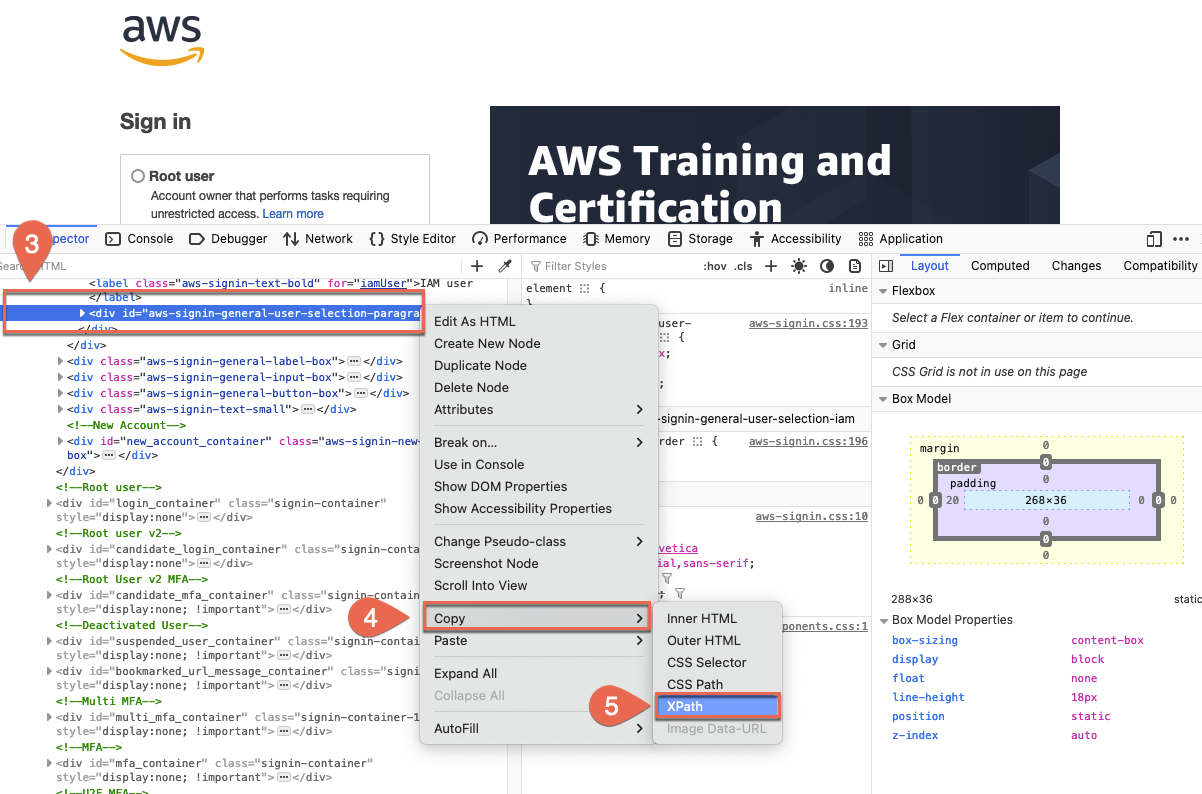Choose Scroll Into View entry

pos(539,585)
